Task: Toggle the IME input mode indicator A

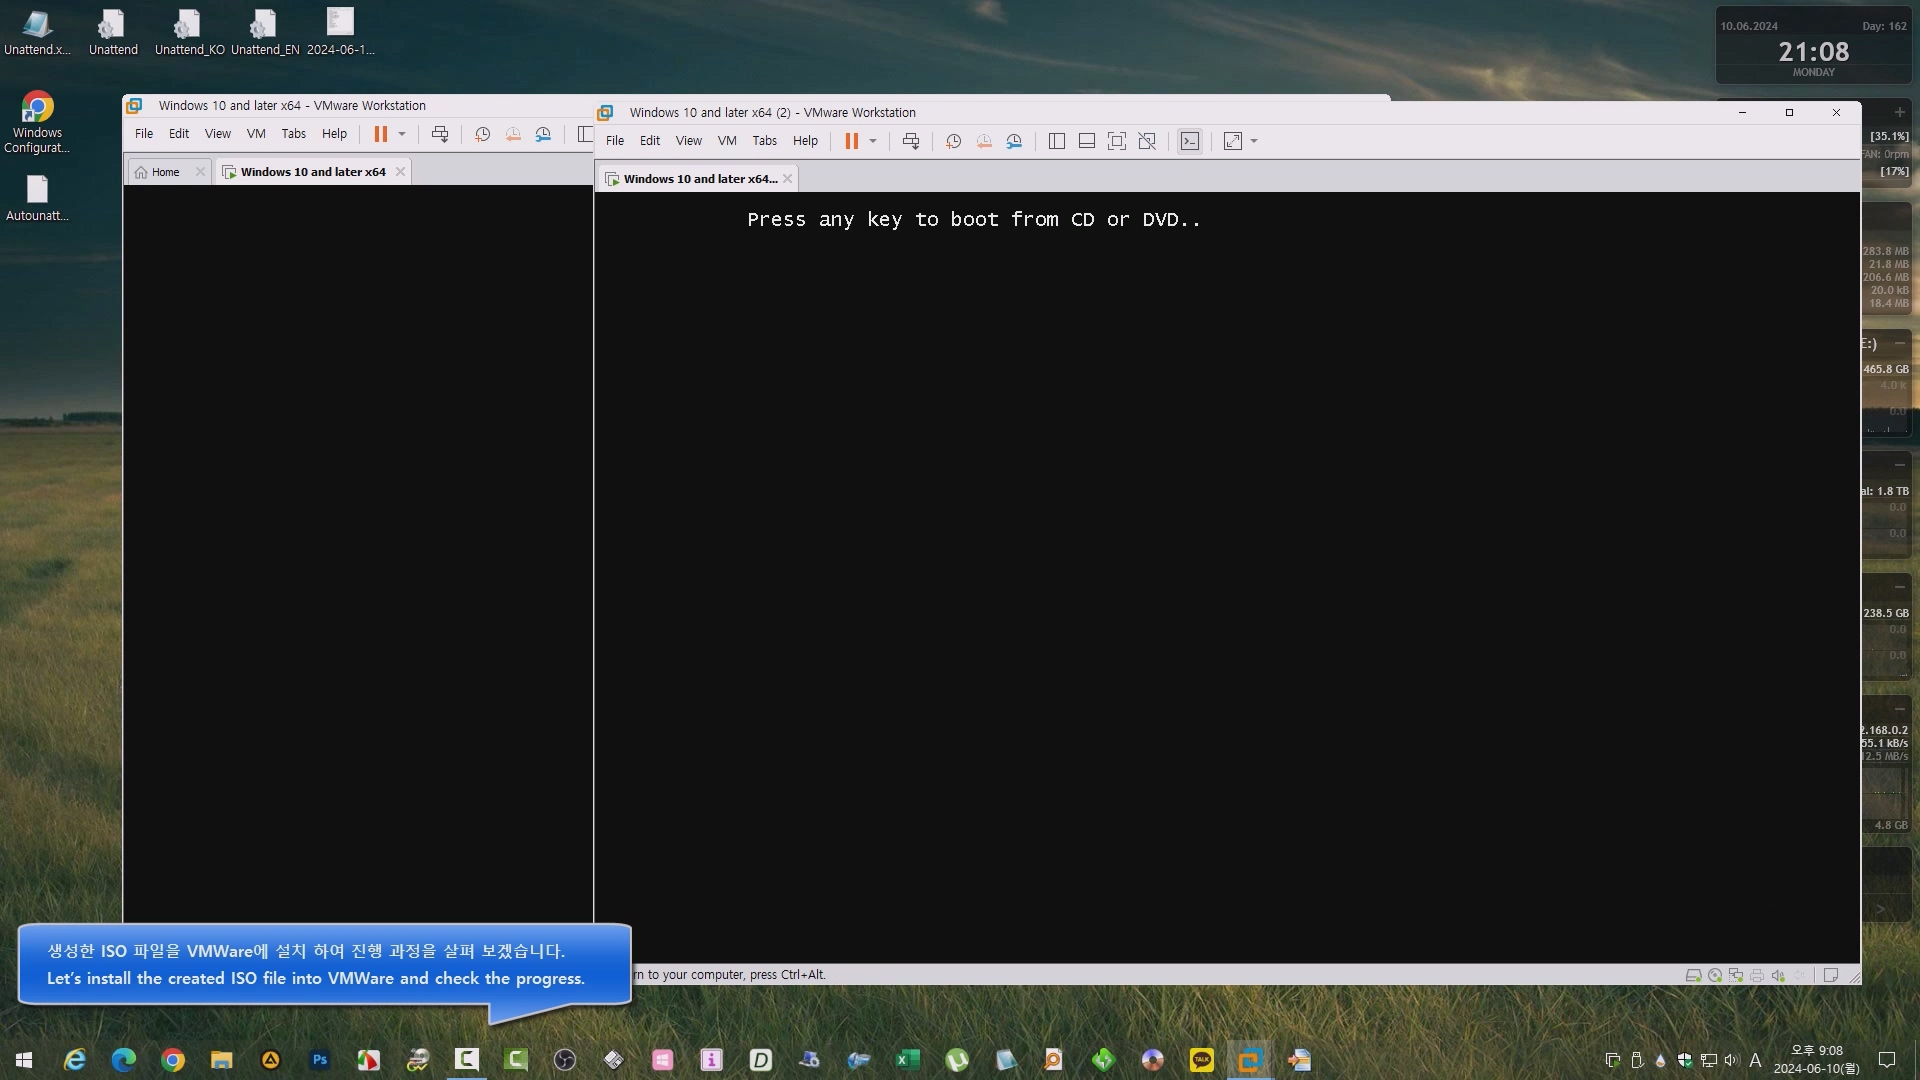Action: click(x=1755, y=1060)
